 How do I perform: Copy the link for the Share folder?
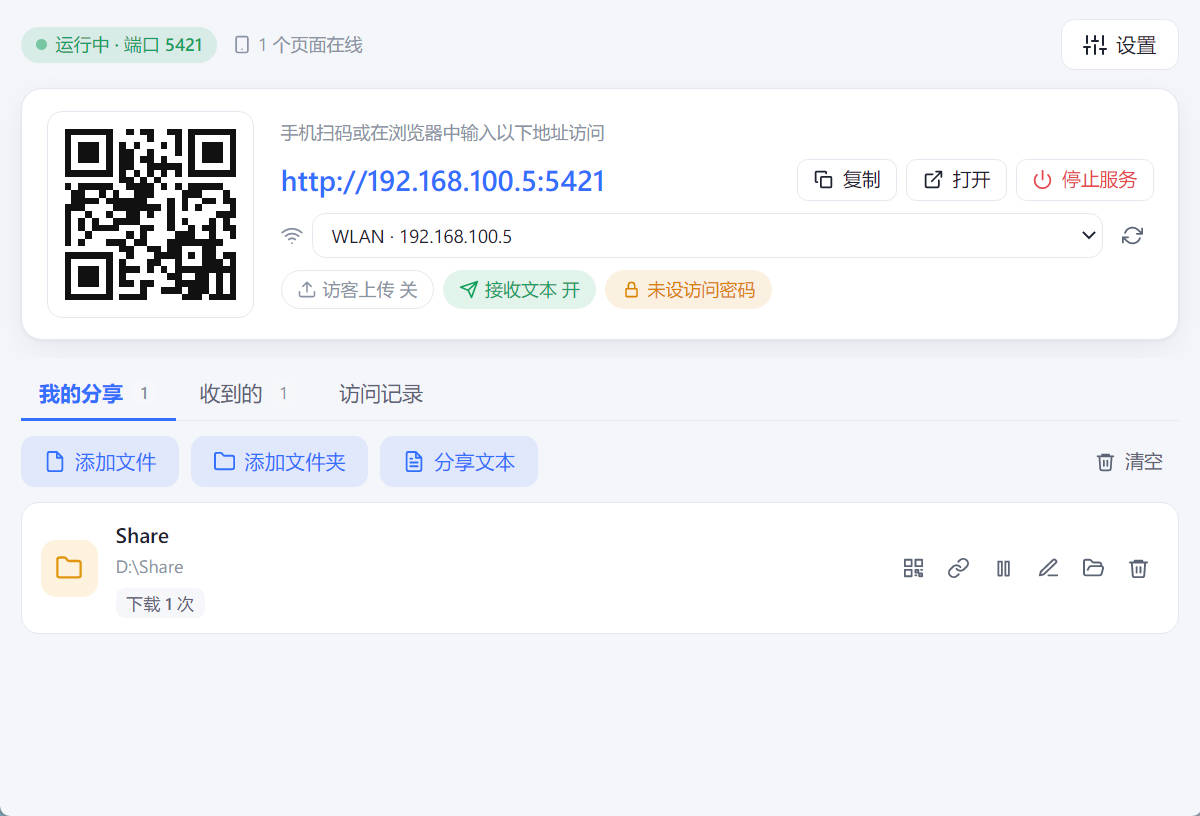point(958,568)
